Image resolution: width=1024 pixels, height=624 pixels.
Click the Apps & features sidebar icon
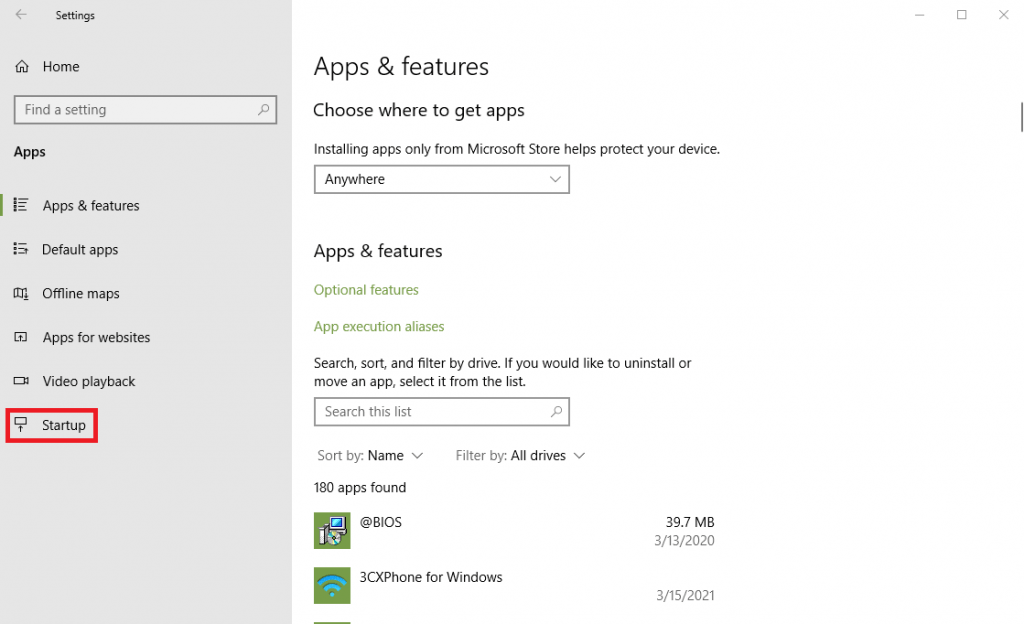[x=21, y=205]
